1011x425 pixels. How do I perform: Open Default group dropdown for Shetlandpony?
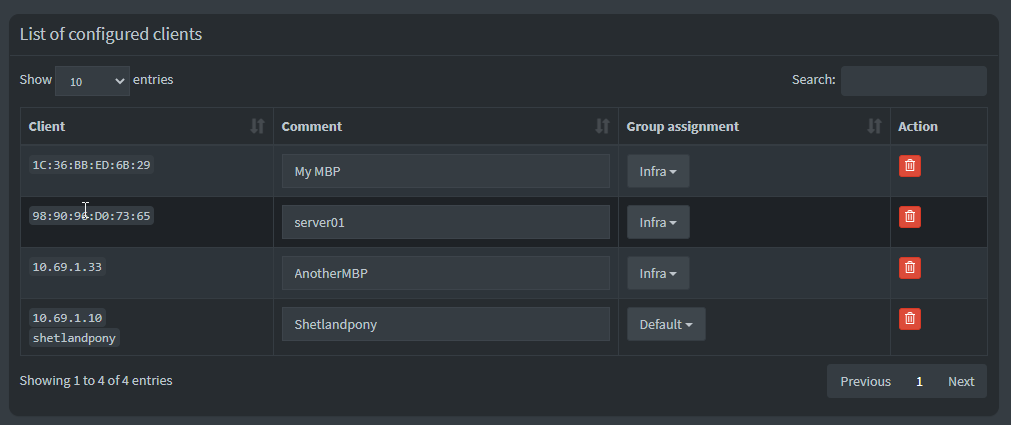(666, 324)
